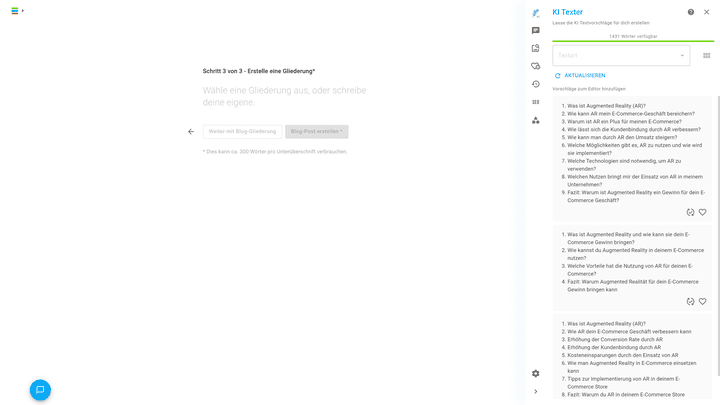Screen dimensions: 720x405
Task: Expand the logo menu at top left
Action: [x=17, y=11]
